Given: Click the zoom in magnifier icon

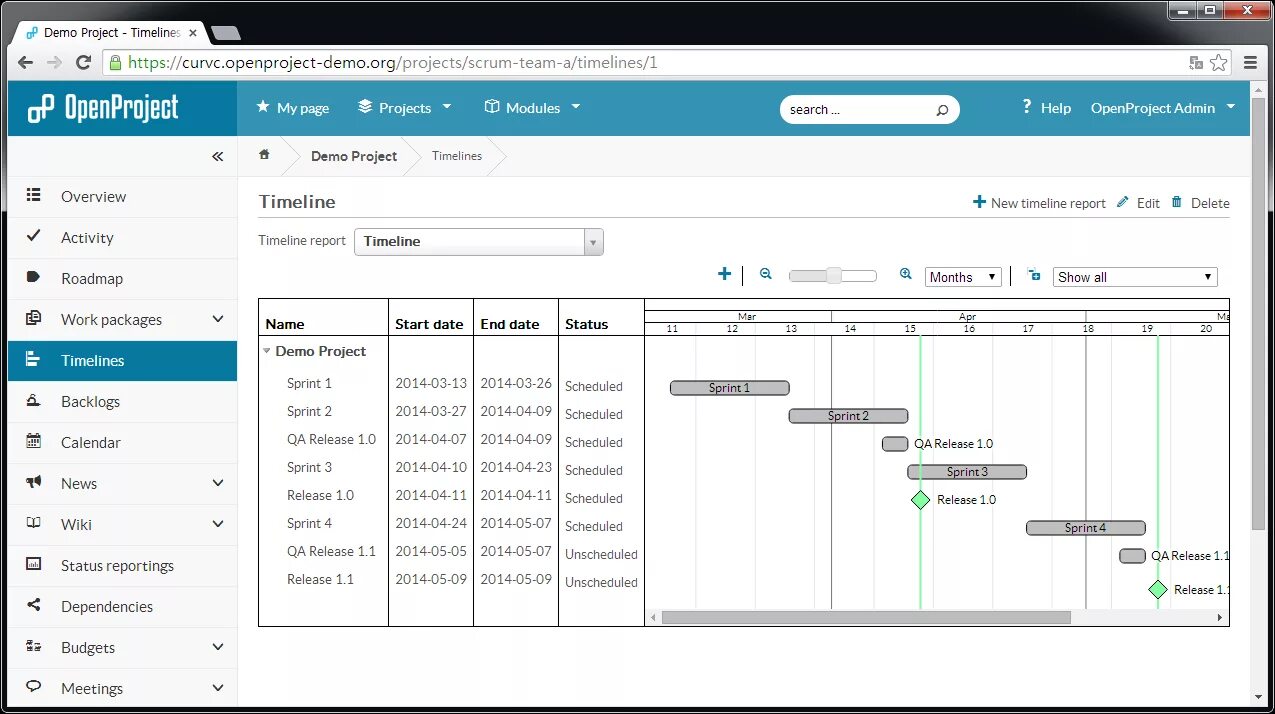Looking at the screenshot, I should [906, 274].
